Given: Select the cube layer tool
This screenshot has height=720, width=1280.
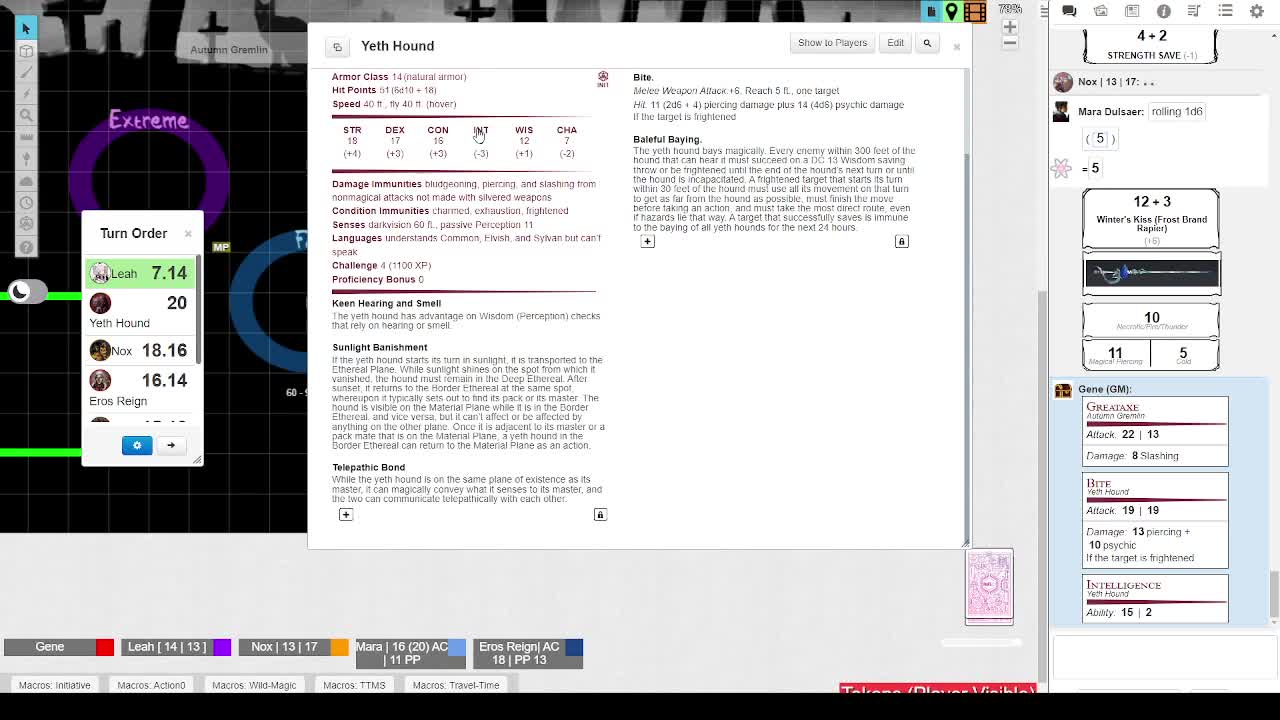Looking at the screenshot, I should click(x=26, y=51).
